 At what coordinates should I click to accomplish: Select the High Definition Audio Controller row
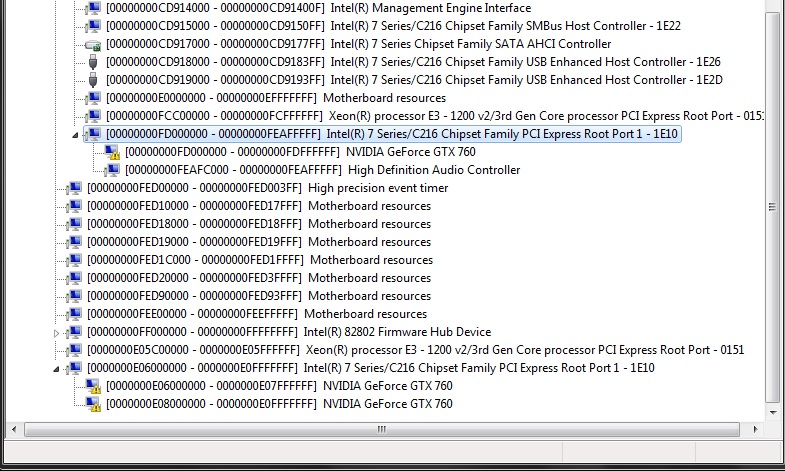(x=322, y=170)
